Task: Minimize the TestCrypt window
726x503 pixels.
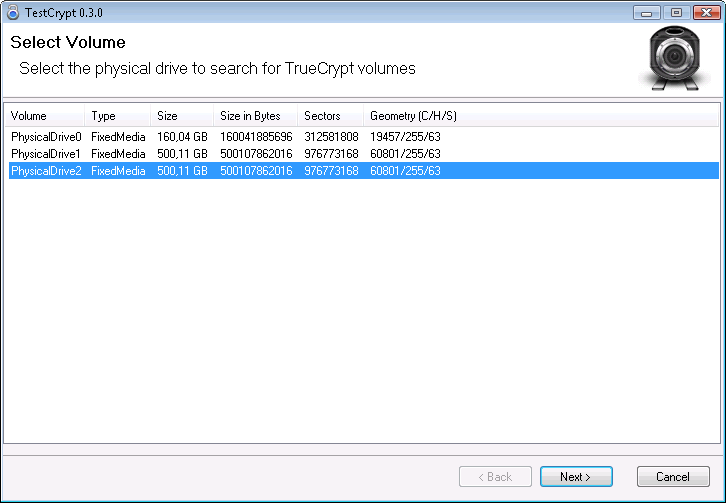Action: [646, 13]
